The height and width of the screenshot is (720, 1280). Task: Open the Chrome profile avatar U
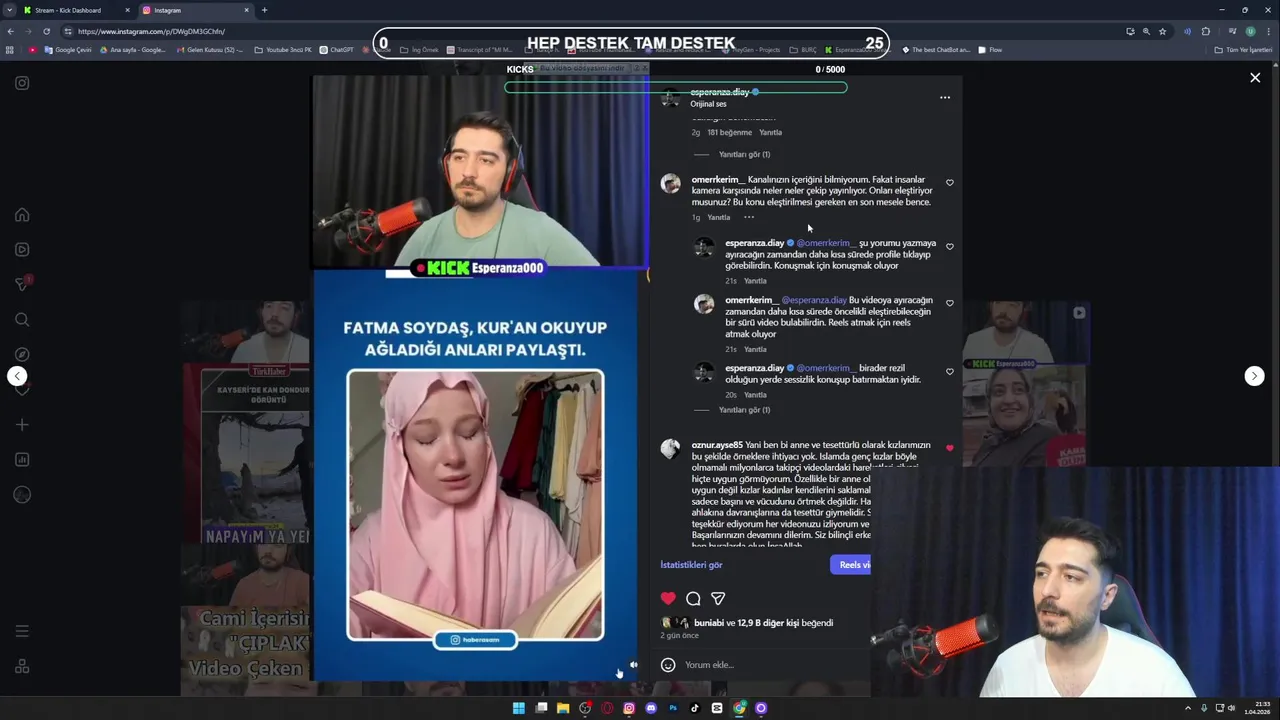pos(1250,31)
